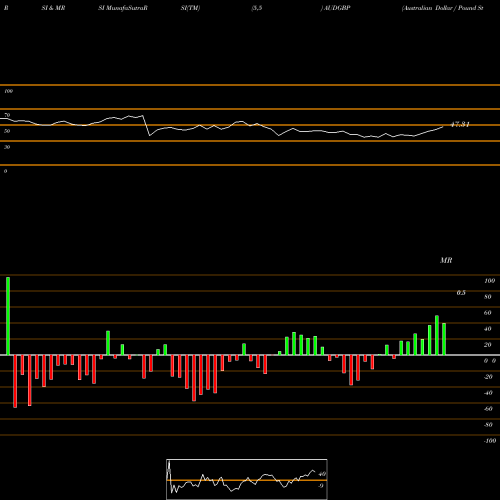Click the "SI MunafaSutraR" header text
This screenshot has width=500, height=500.
pyautogui.click(x=123, y=8)
